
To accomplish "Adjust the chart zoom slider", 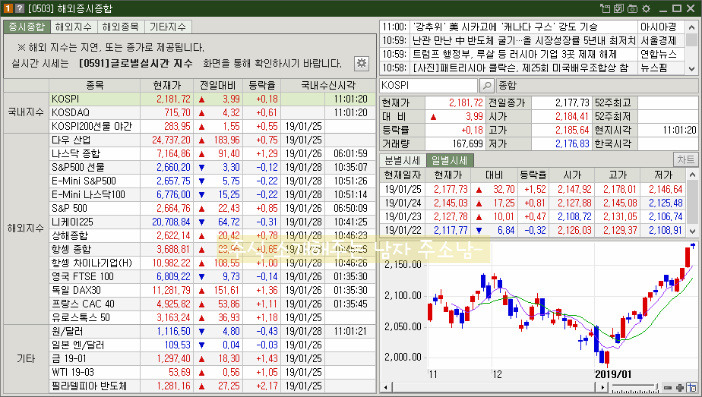I will [634, 388].
